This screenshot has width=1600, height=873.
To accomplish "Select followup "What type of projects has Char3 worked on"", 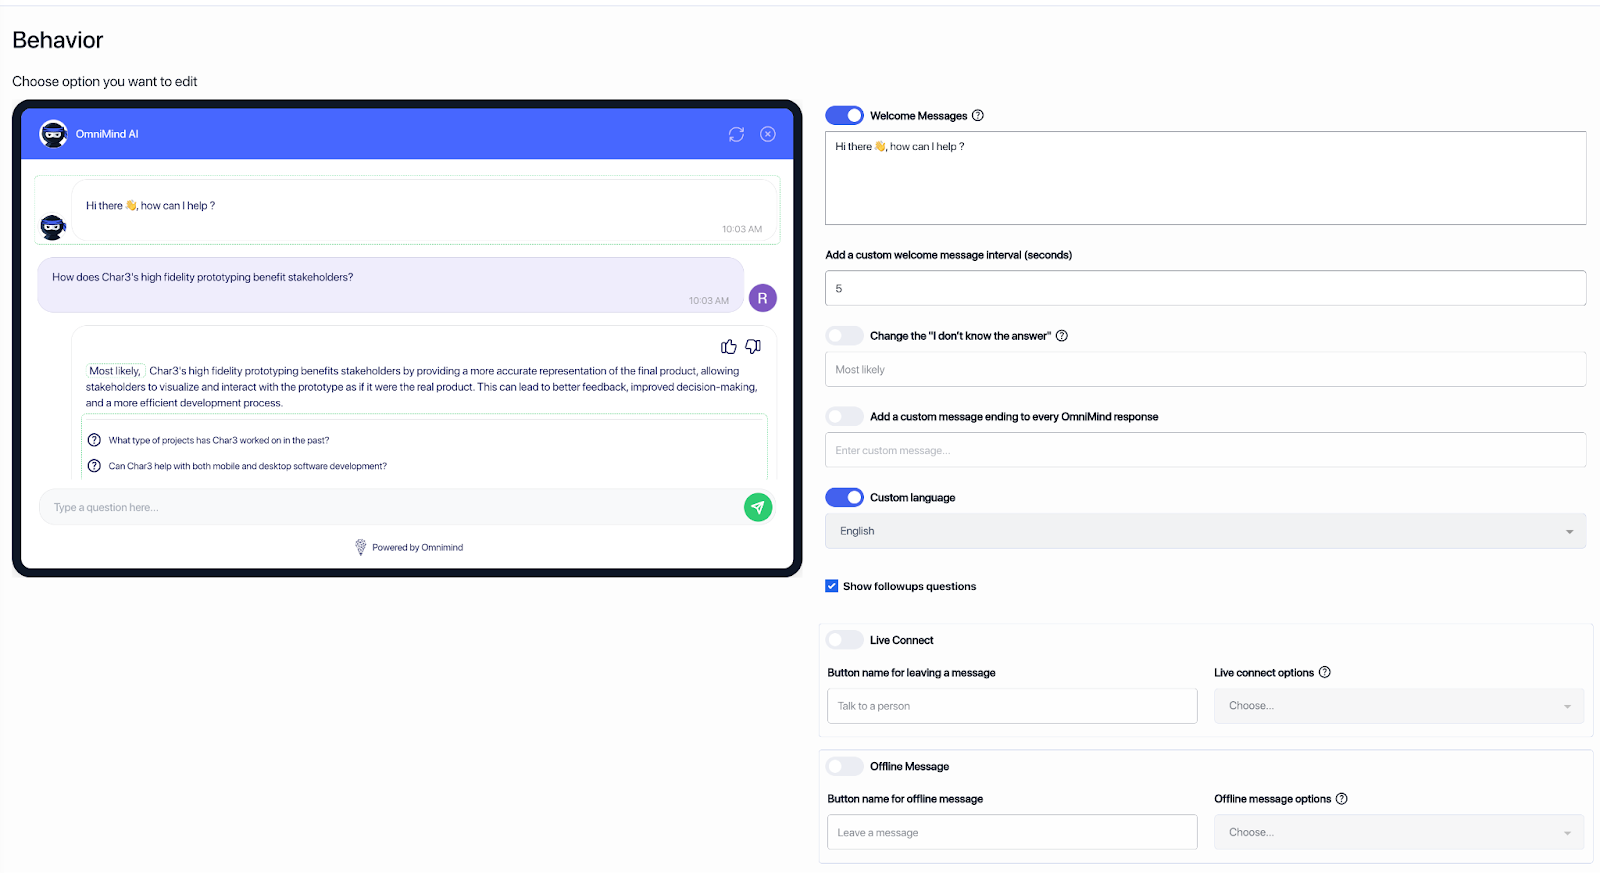I will [x=219, y=440].
